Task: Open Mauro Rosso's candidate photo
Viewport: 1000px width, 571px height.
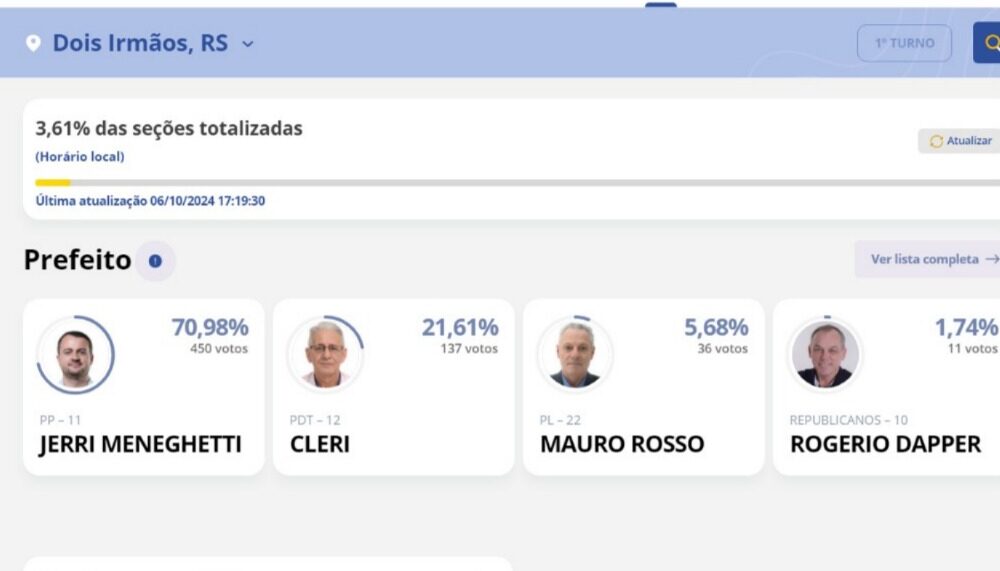Action: tap(575, 356)
